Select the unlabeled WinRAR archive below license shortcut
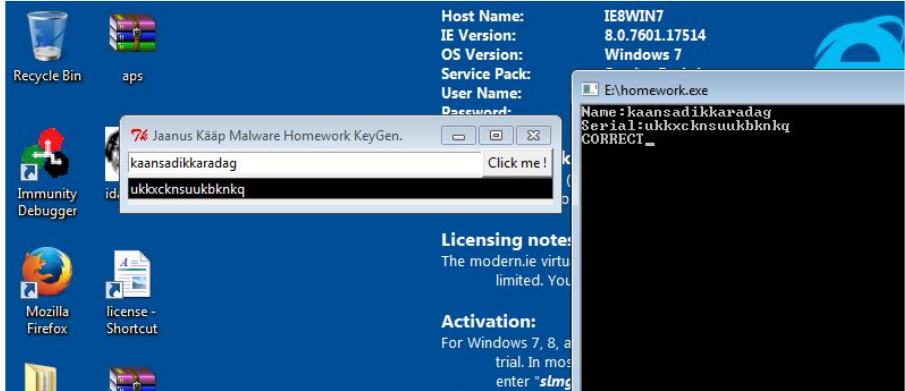This screenshot has height=391, width=905. [132, 379]
